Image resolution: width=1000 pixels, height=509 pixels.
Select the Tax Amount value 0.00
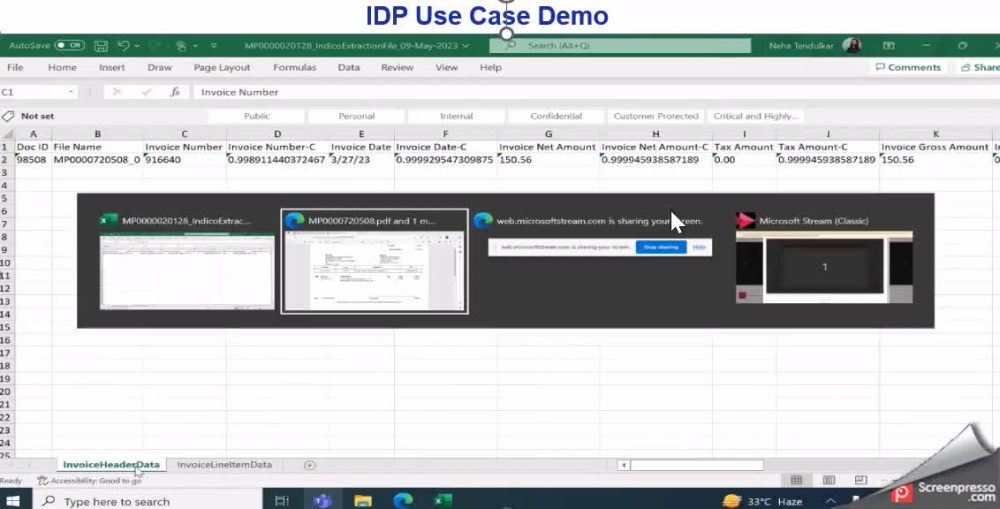tap(744, 159)
